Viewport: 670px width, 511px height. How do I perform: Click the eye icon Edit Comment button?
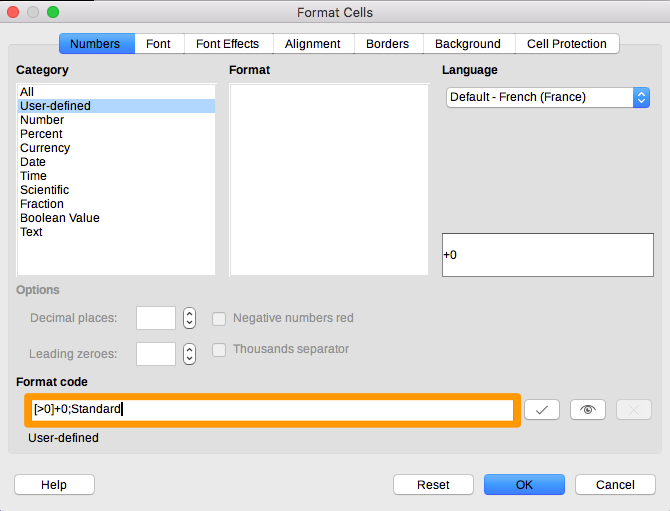pyautogui.click(x=588, y=409)
